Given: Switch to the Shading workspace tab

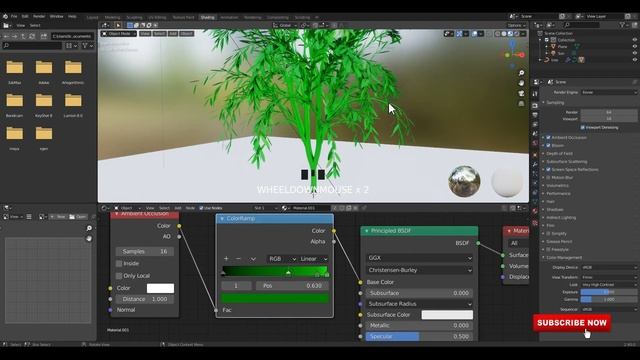Looking at the screenshot, I should pos(207,18).
